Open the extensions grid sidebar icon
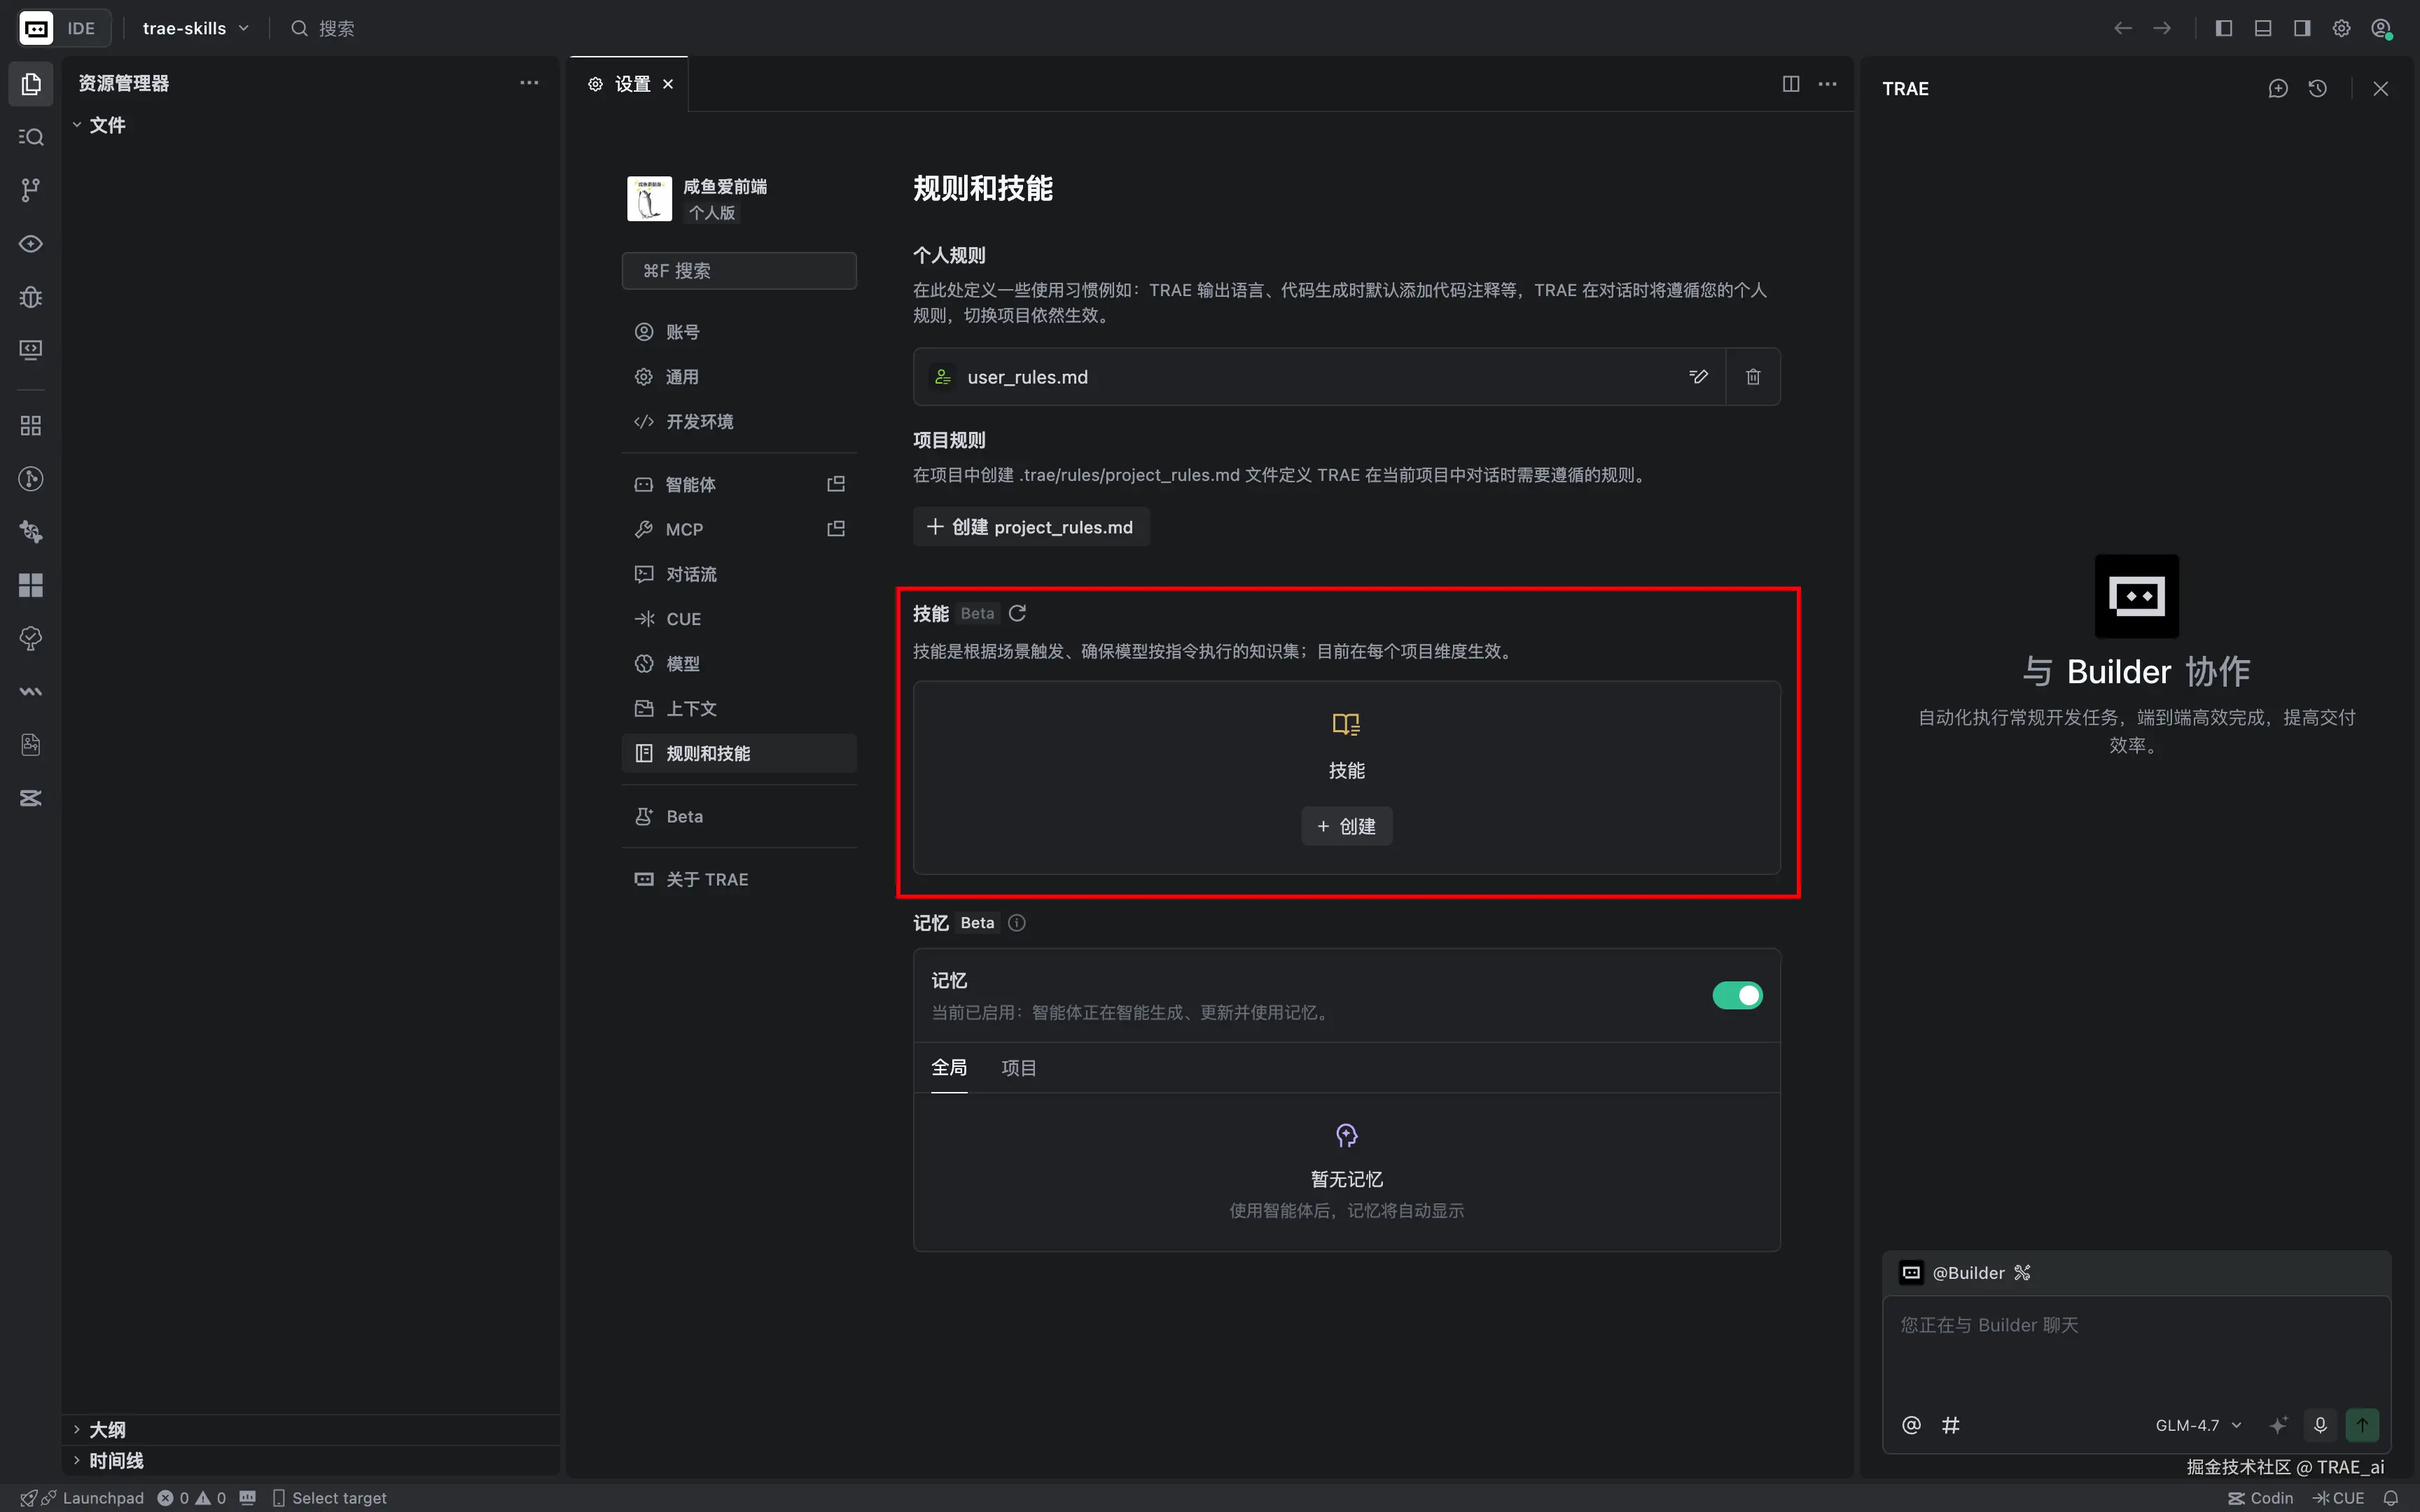 coord(31,426)
